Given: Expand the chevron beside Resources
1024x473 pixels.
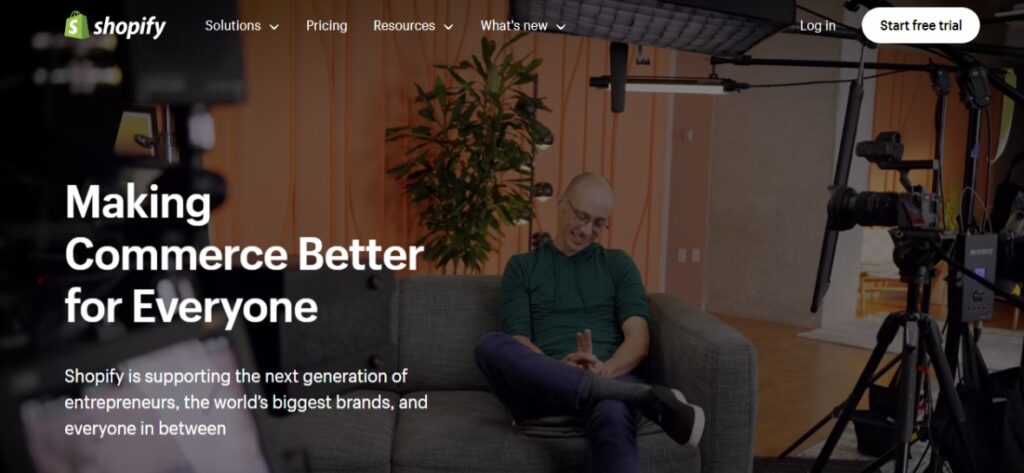Looking at the screenshot, I should click(448, 27).
